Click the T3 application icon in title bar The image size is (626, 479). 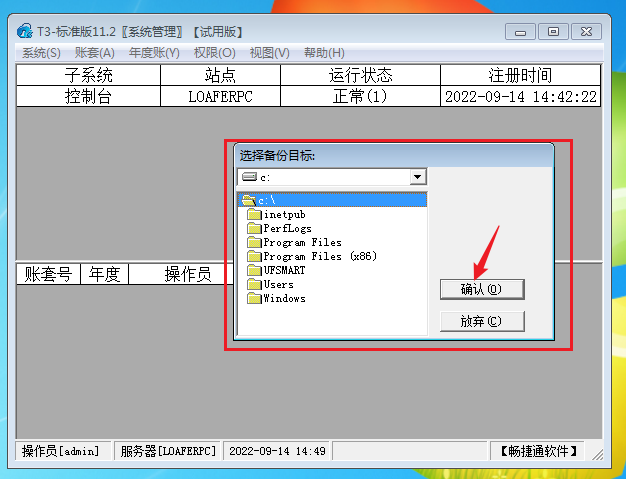(x=25, y=31)
